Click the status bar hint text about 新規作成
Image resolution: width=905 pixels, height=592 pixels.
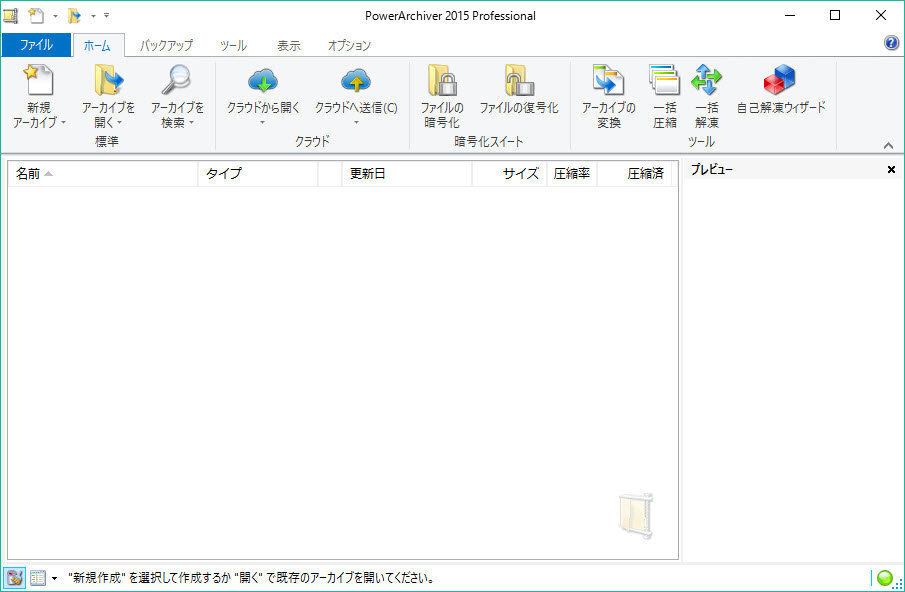point(250,578)
